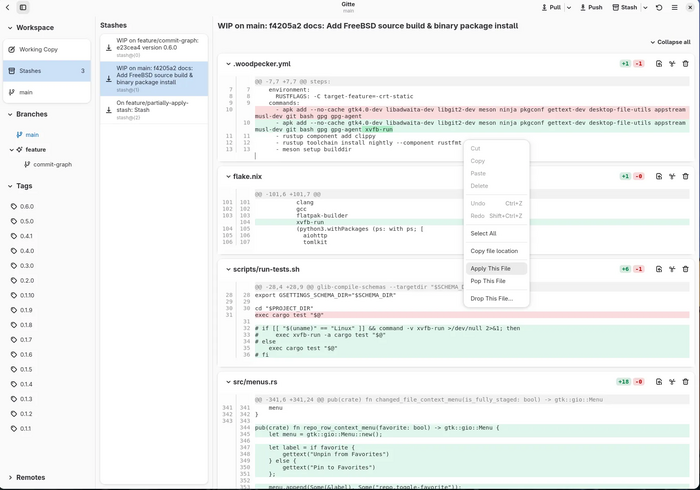700x490 pixels.
Task: Select tag 0.4.1
Action: 26,236
